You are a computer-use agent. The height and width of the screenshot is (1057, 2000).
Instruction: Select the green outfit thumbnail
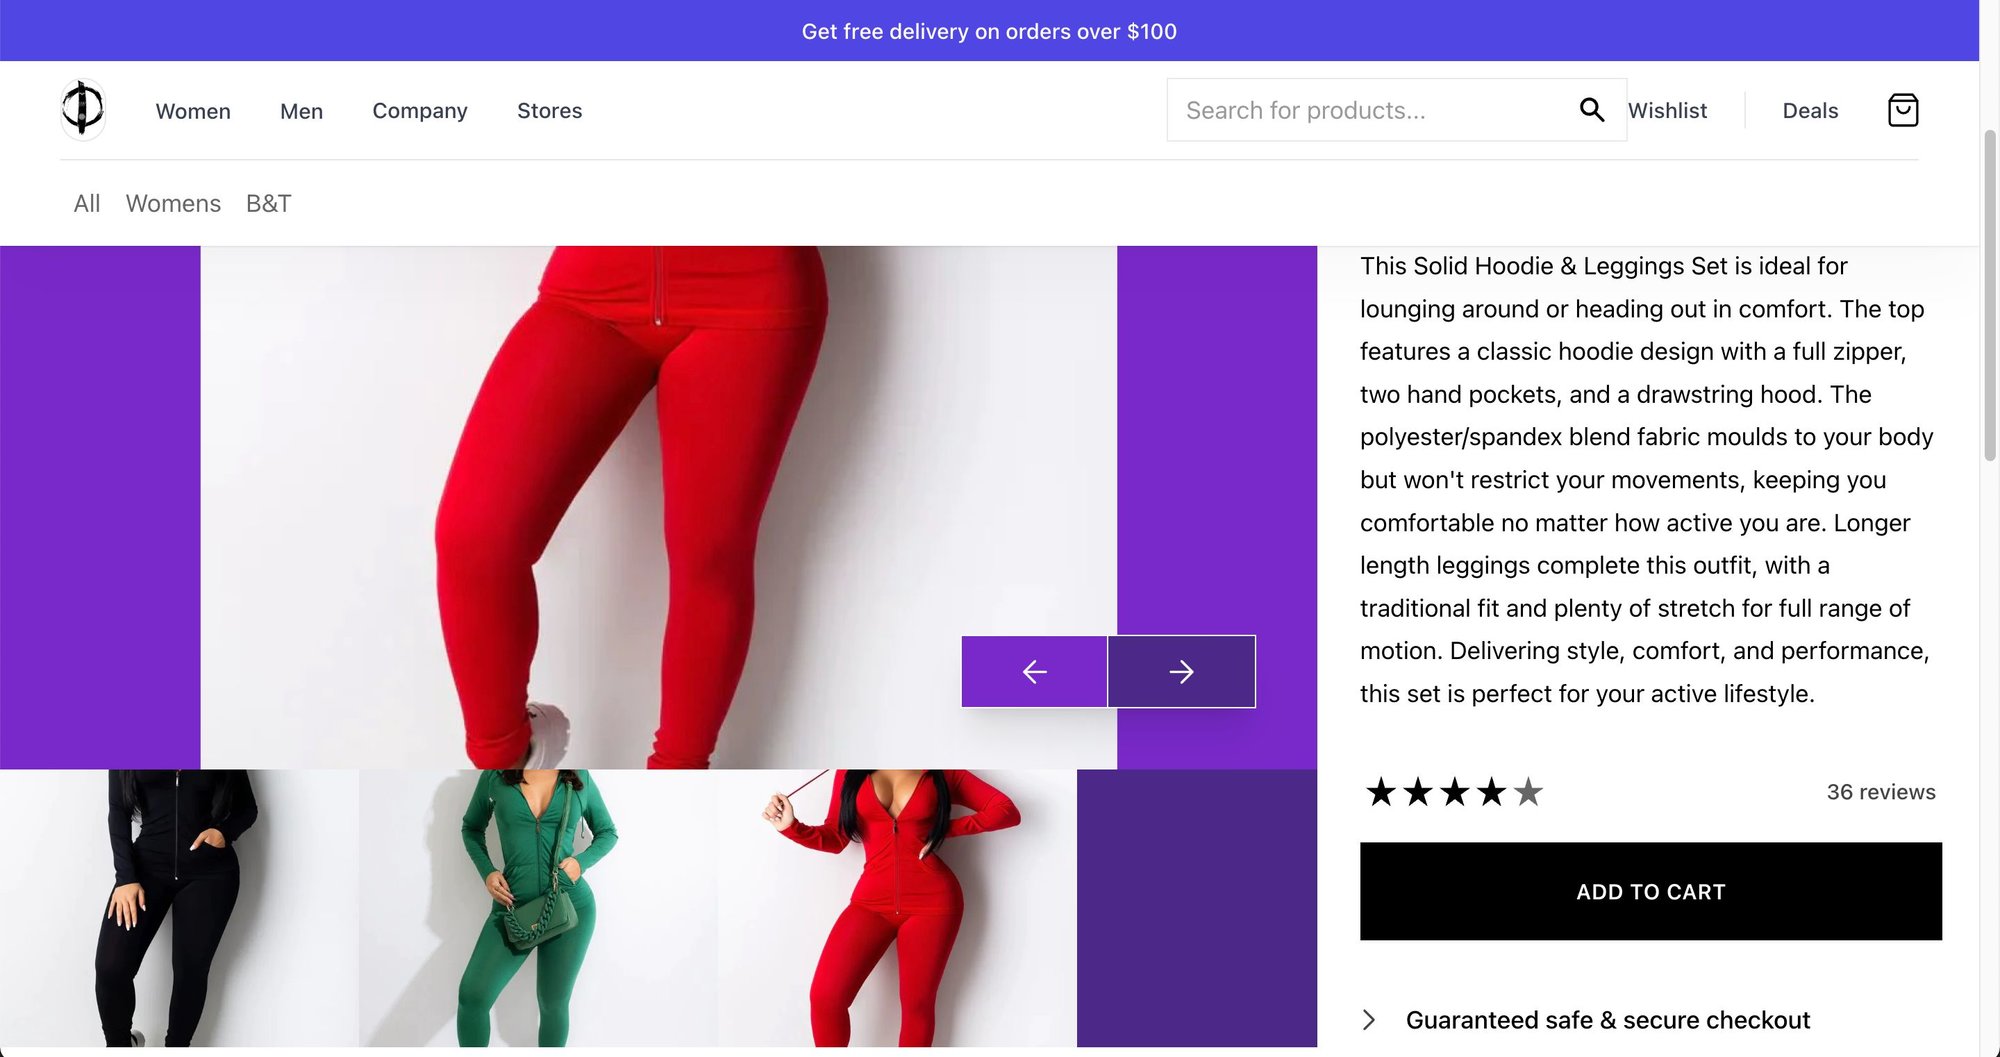tap(538, 908)
